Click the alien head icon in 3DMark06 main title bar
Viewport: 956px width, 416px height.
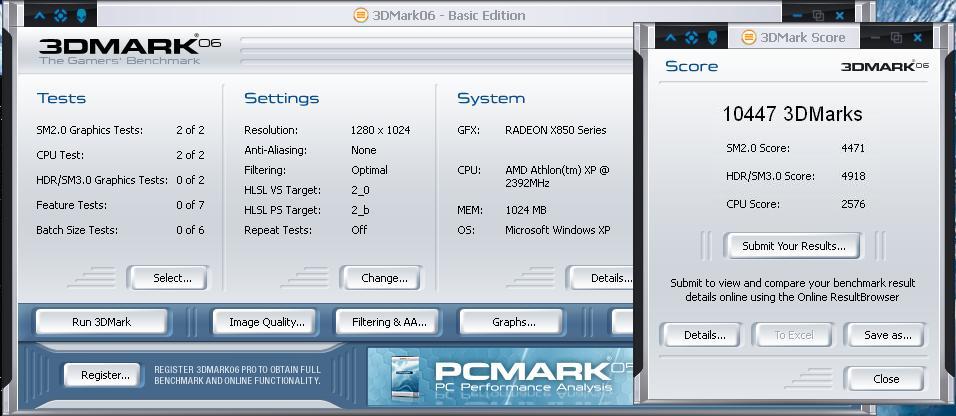(81, 16)
